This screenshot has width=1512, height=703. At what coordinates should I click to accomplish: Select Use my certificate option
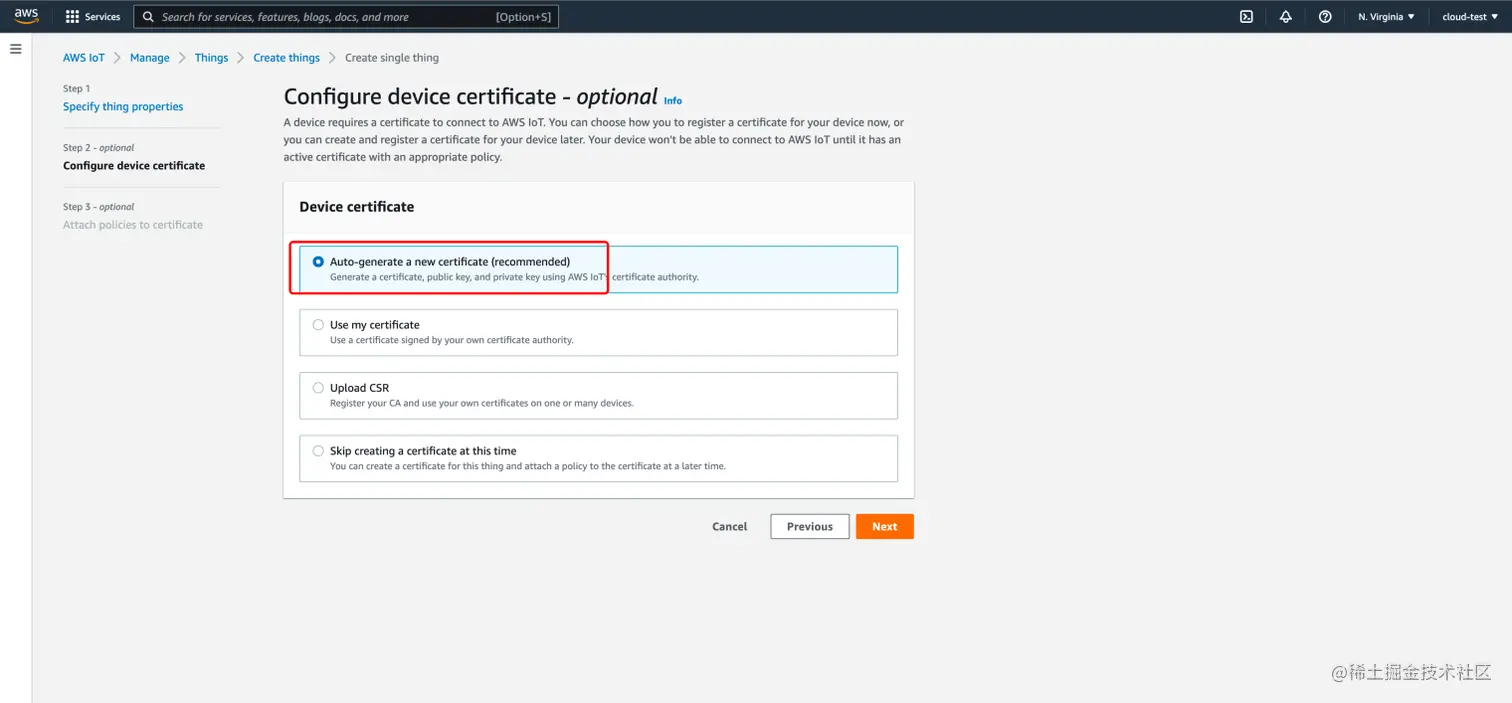598,332
